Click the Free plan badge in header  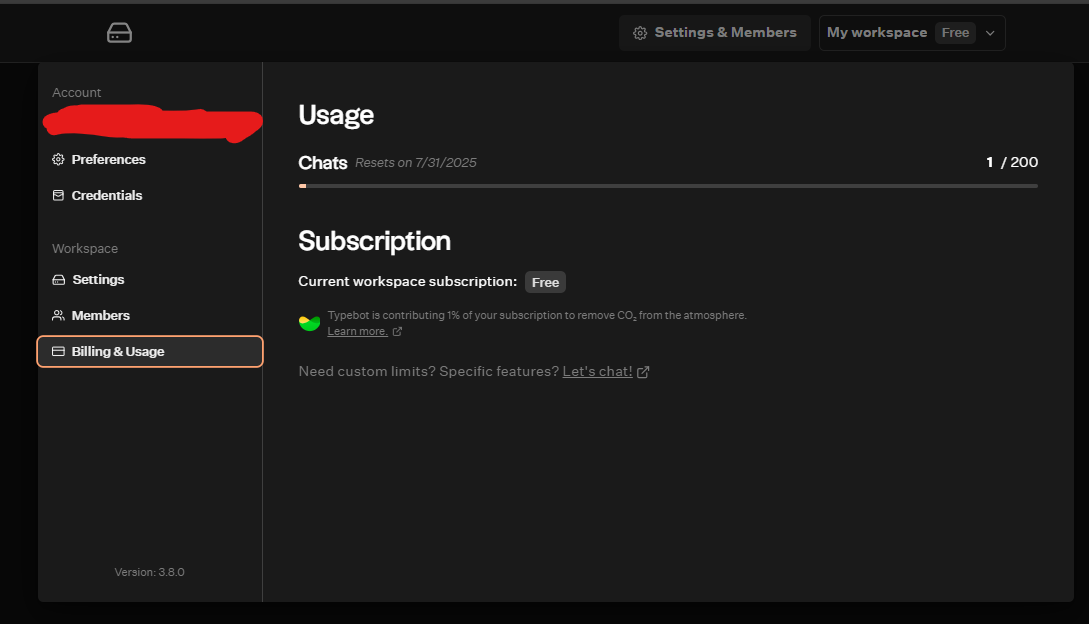coord(955,33)
